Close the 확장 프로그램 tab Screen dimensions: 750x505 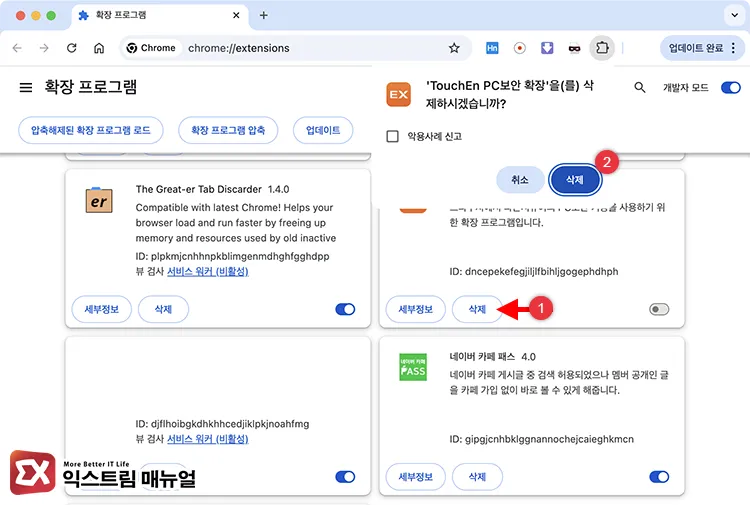pyautogui.click(x=236, y=15)
